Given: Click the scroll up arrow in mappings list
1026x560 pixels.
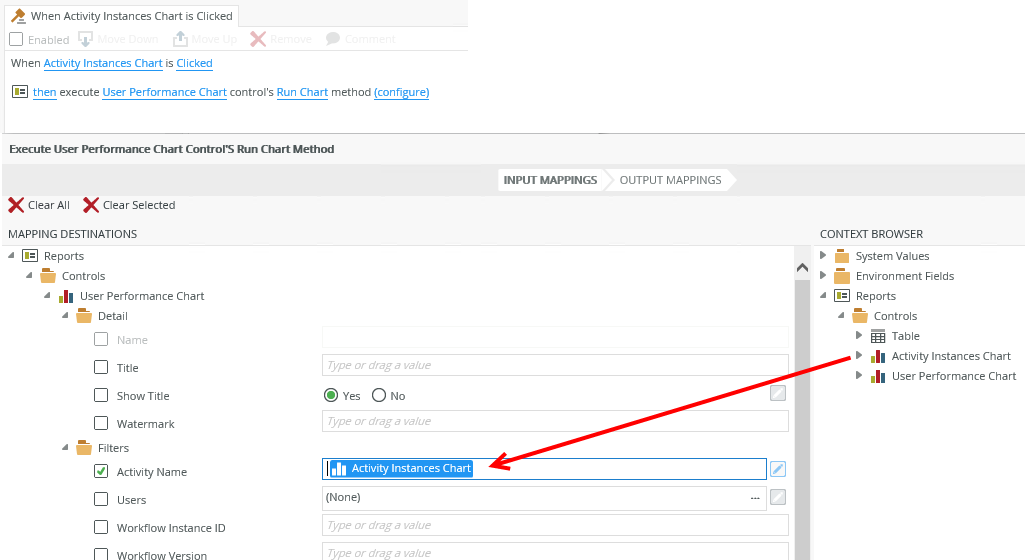Looking at the screenshot, I should [802, 268].
